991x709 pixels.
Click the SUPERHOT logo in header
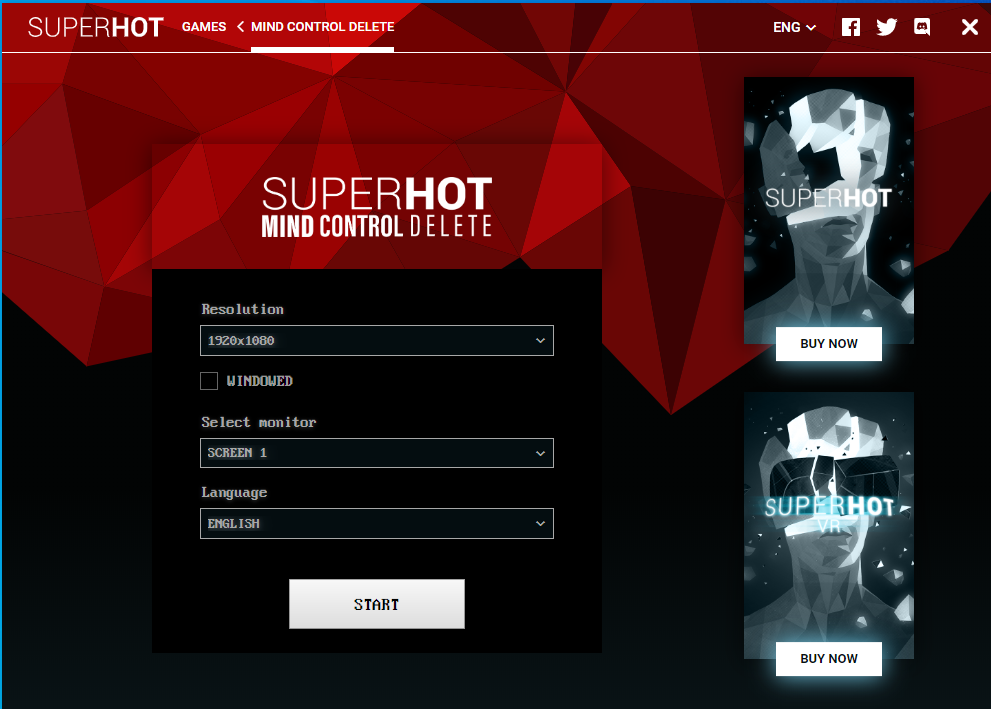coord(95,27)
